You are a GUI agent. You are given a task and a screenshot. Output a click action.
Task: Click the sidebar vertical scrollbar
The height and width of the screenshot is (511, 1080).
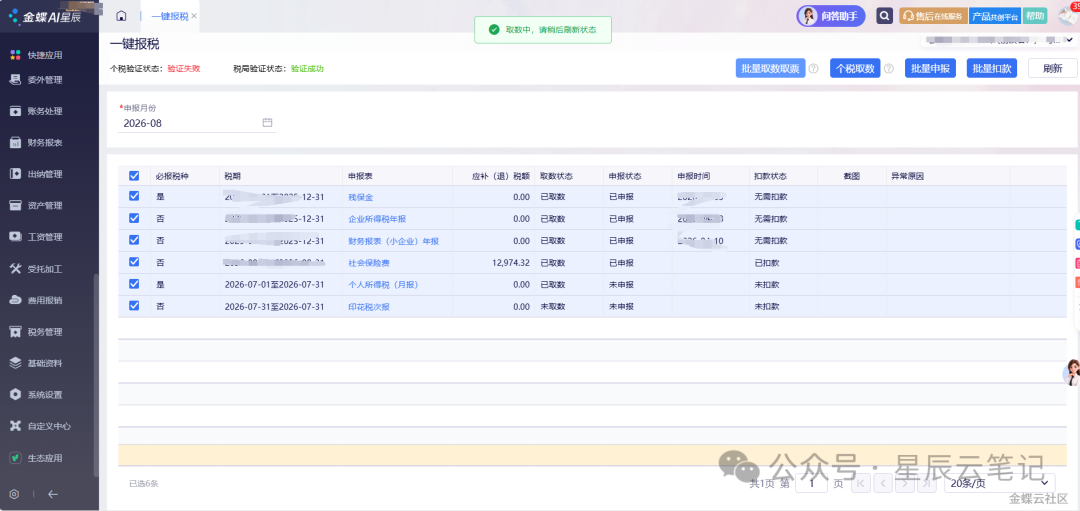click(x=96, y=375)
